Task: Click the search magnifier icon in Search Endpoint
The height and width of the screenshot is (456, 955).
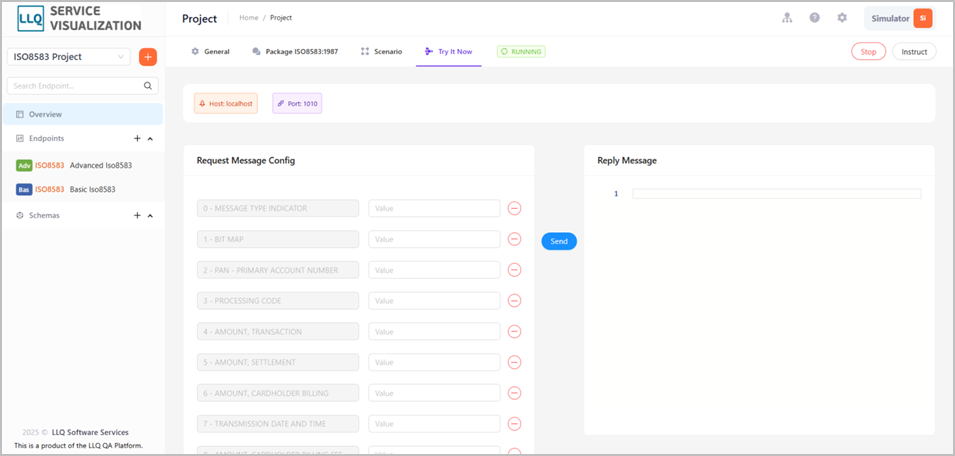Action: (x=148, y=86)
